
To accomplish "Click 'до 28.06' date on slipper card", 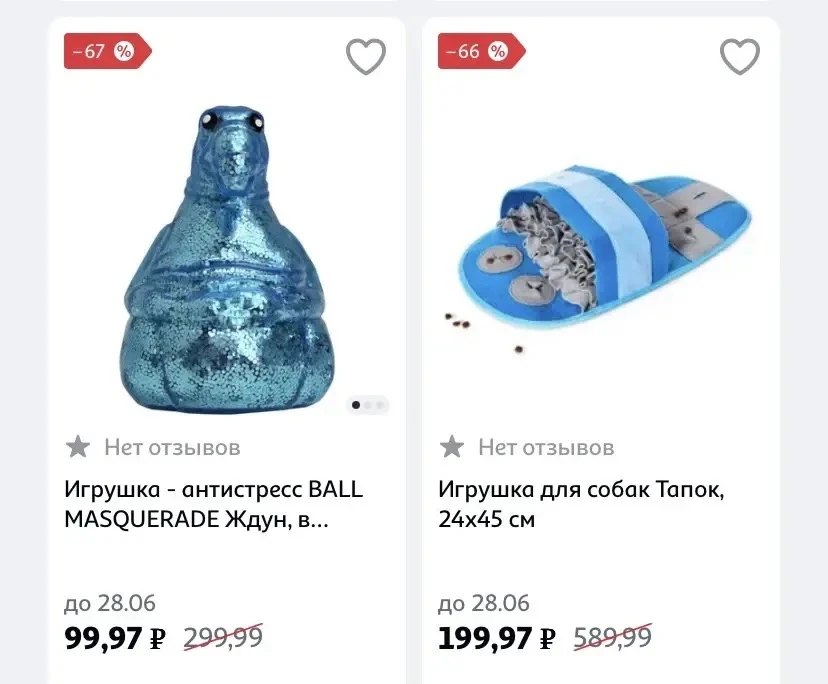I will (x=483, y=603).
